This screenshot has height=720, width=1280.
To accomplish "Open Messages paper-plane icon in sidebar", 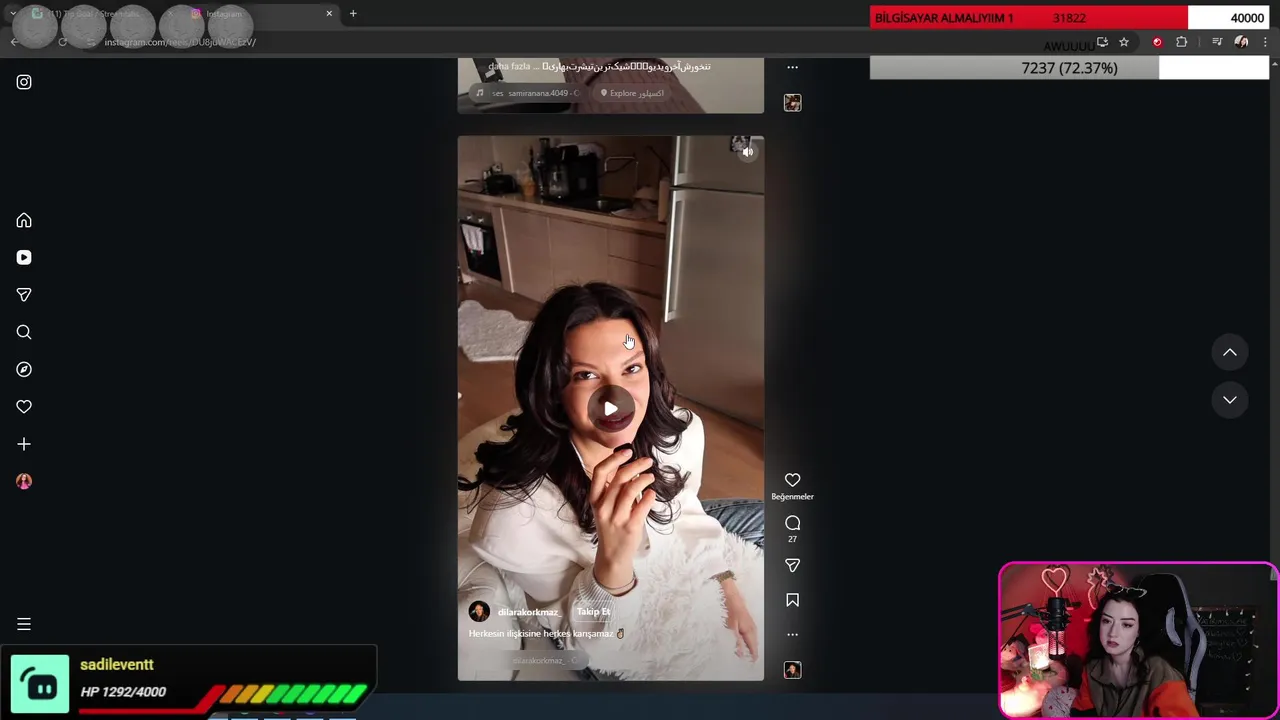I will click(24, 295).
